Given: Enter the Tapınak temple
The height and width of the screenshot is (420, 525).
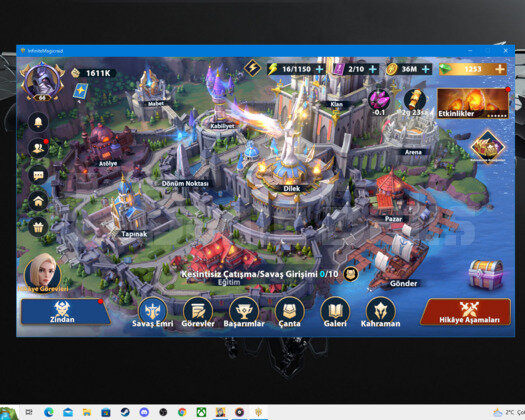Looking at the screenshot, I should (x=129, y=211).
